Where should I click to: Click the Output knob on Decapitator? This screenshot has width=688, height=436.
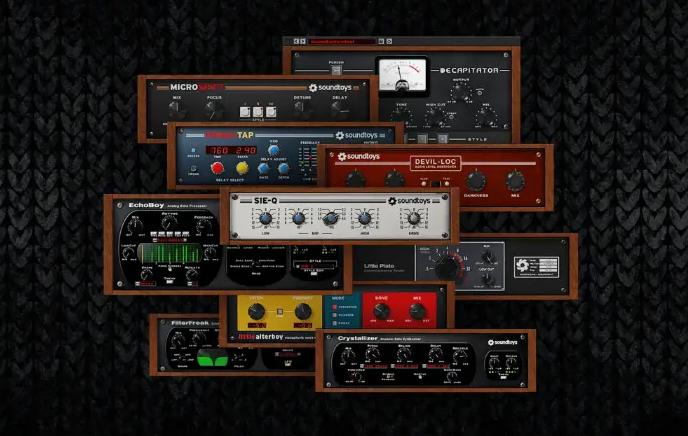[x=461, y=92]
